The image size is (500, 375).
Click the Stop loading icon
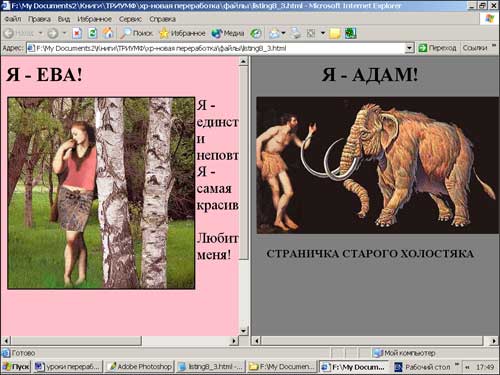click(x=77, y=33)
